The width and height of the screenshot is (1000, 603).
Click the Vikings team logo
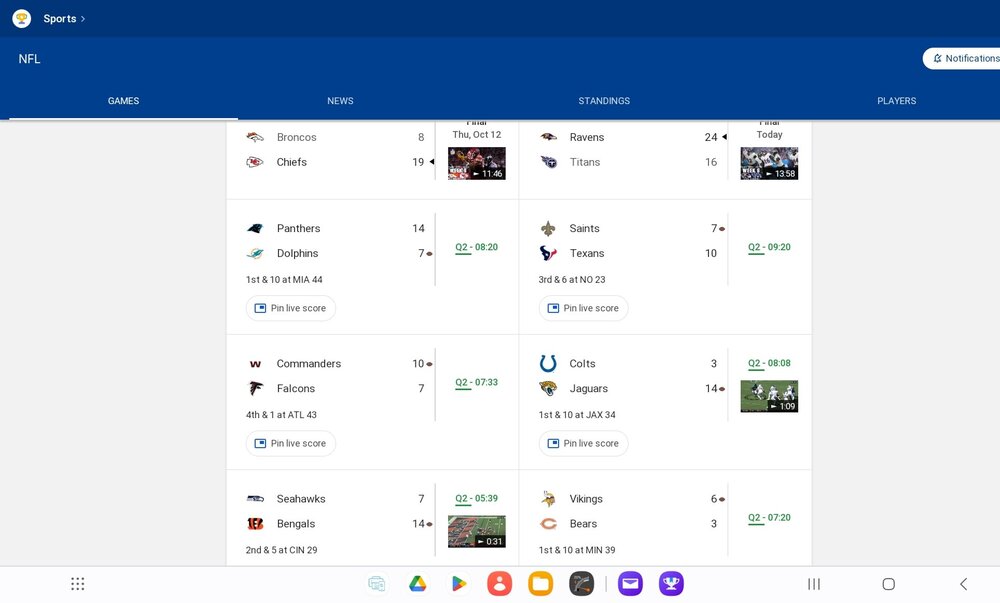click(x=548, y=498)
